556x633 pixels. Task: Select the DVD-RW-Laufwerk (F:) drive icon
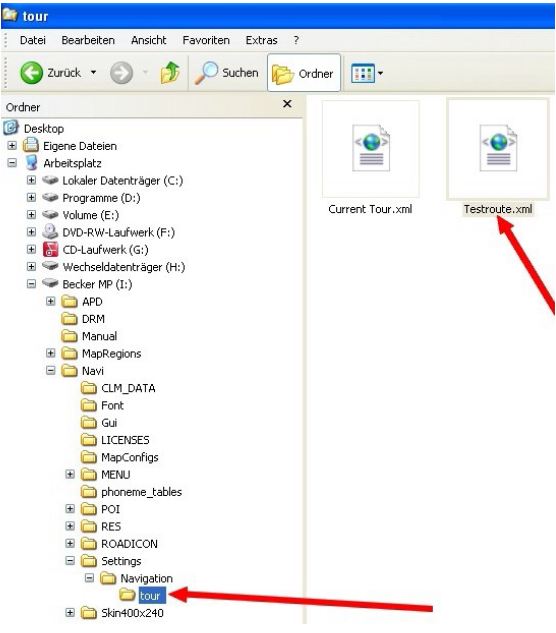(x=50, y=232)
